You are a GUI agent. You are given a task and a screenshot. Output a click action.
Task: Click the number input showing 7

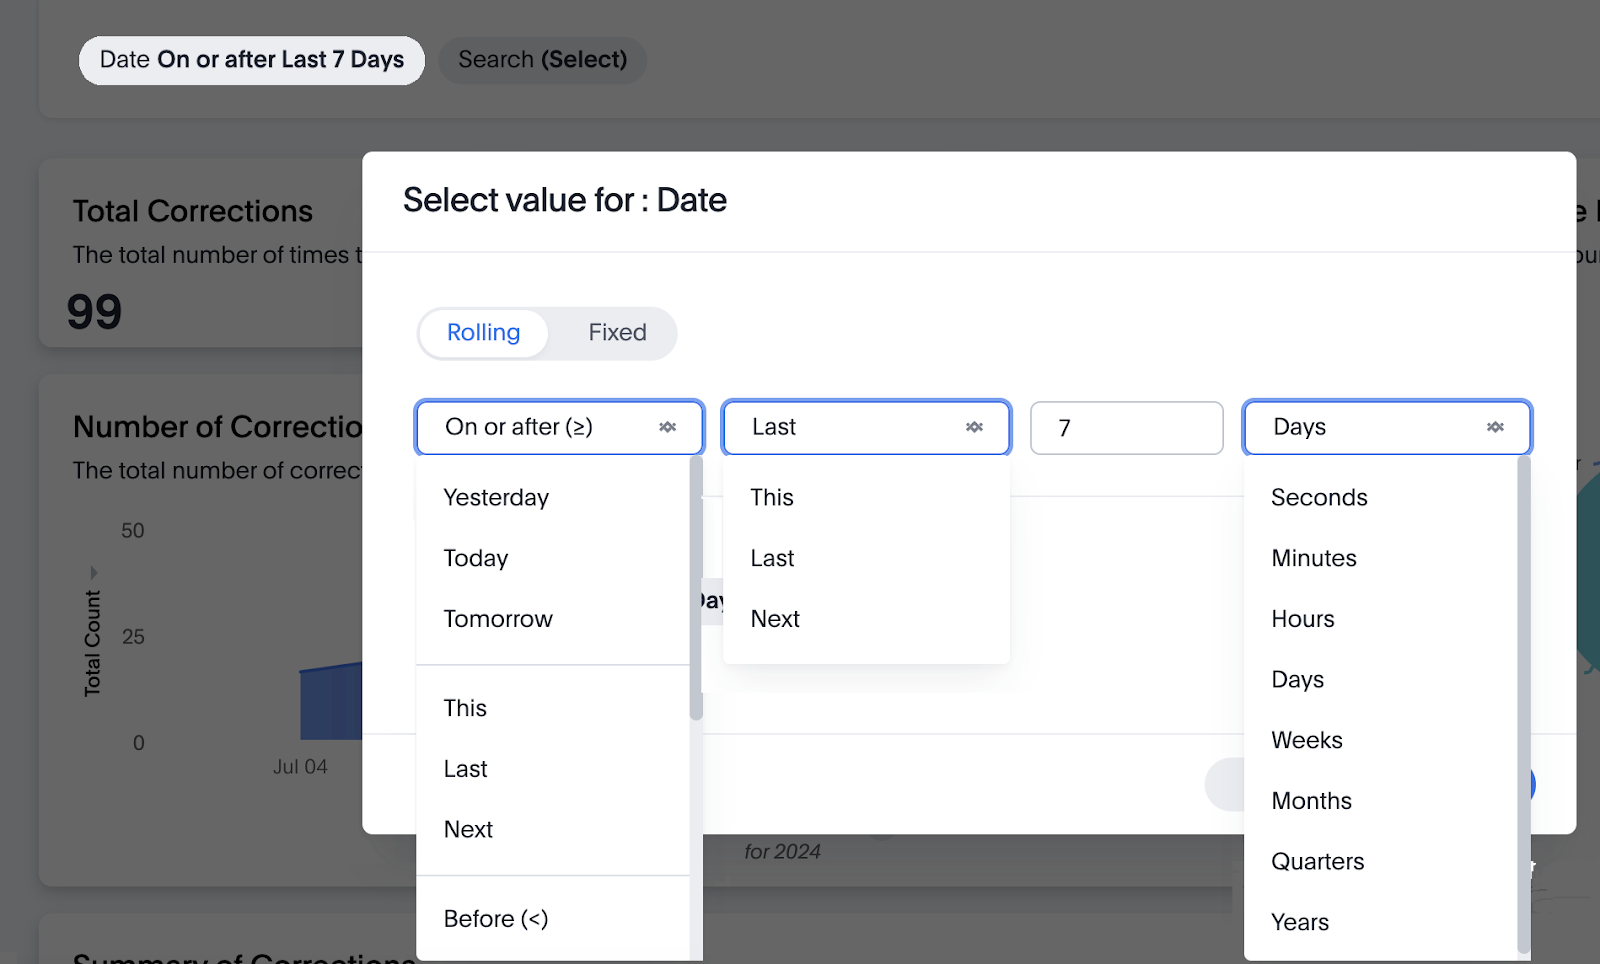coord(1127,428)
